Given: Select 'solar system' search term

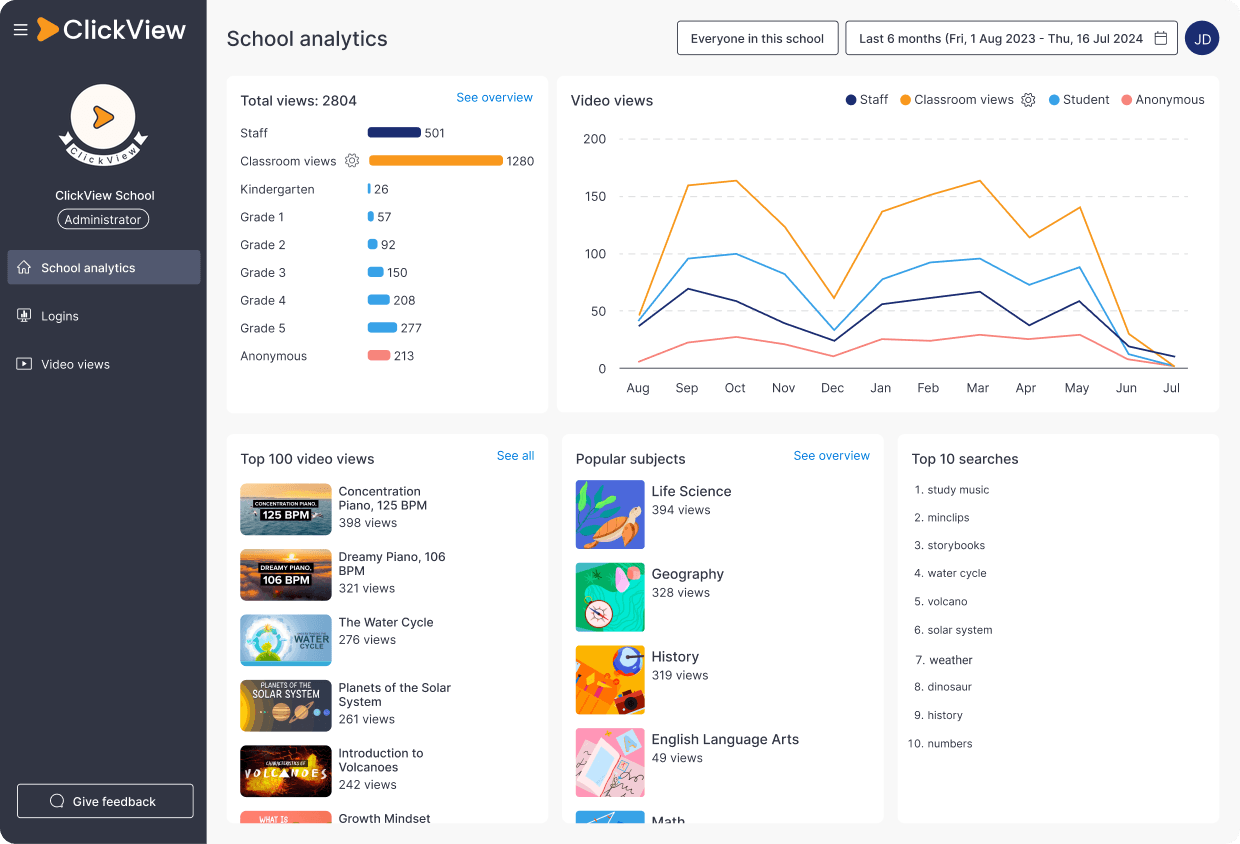Looking at the screenshot, I should [959, 630].
